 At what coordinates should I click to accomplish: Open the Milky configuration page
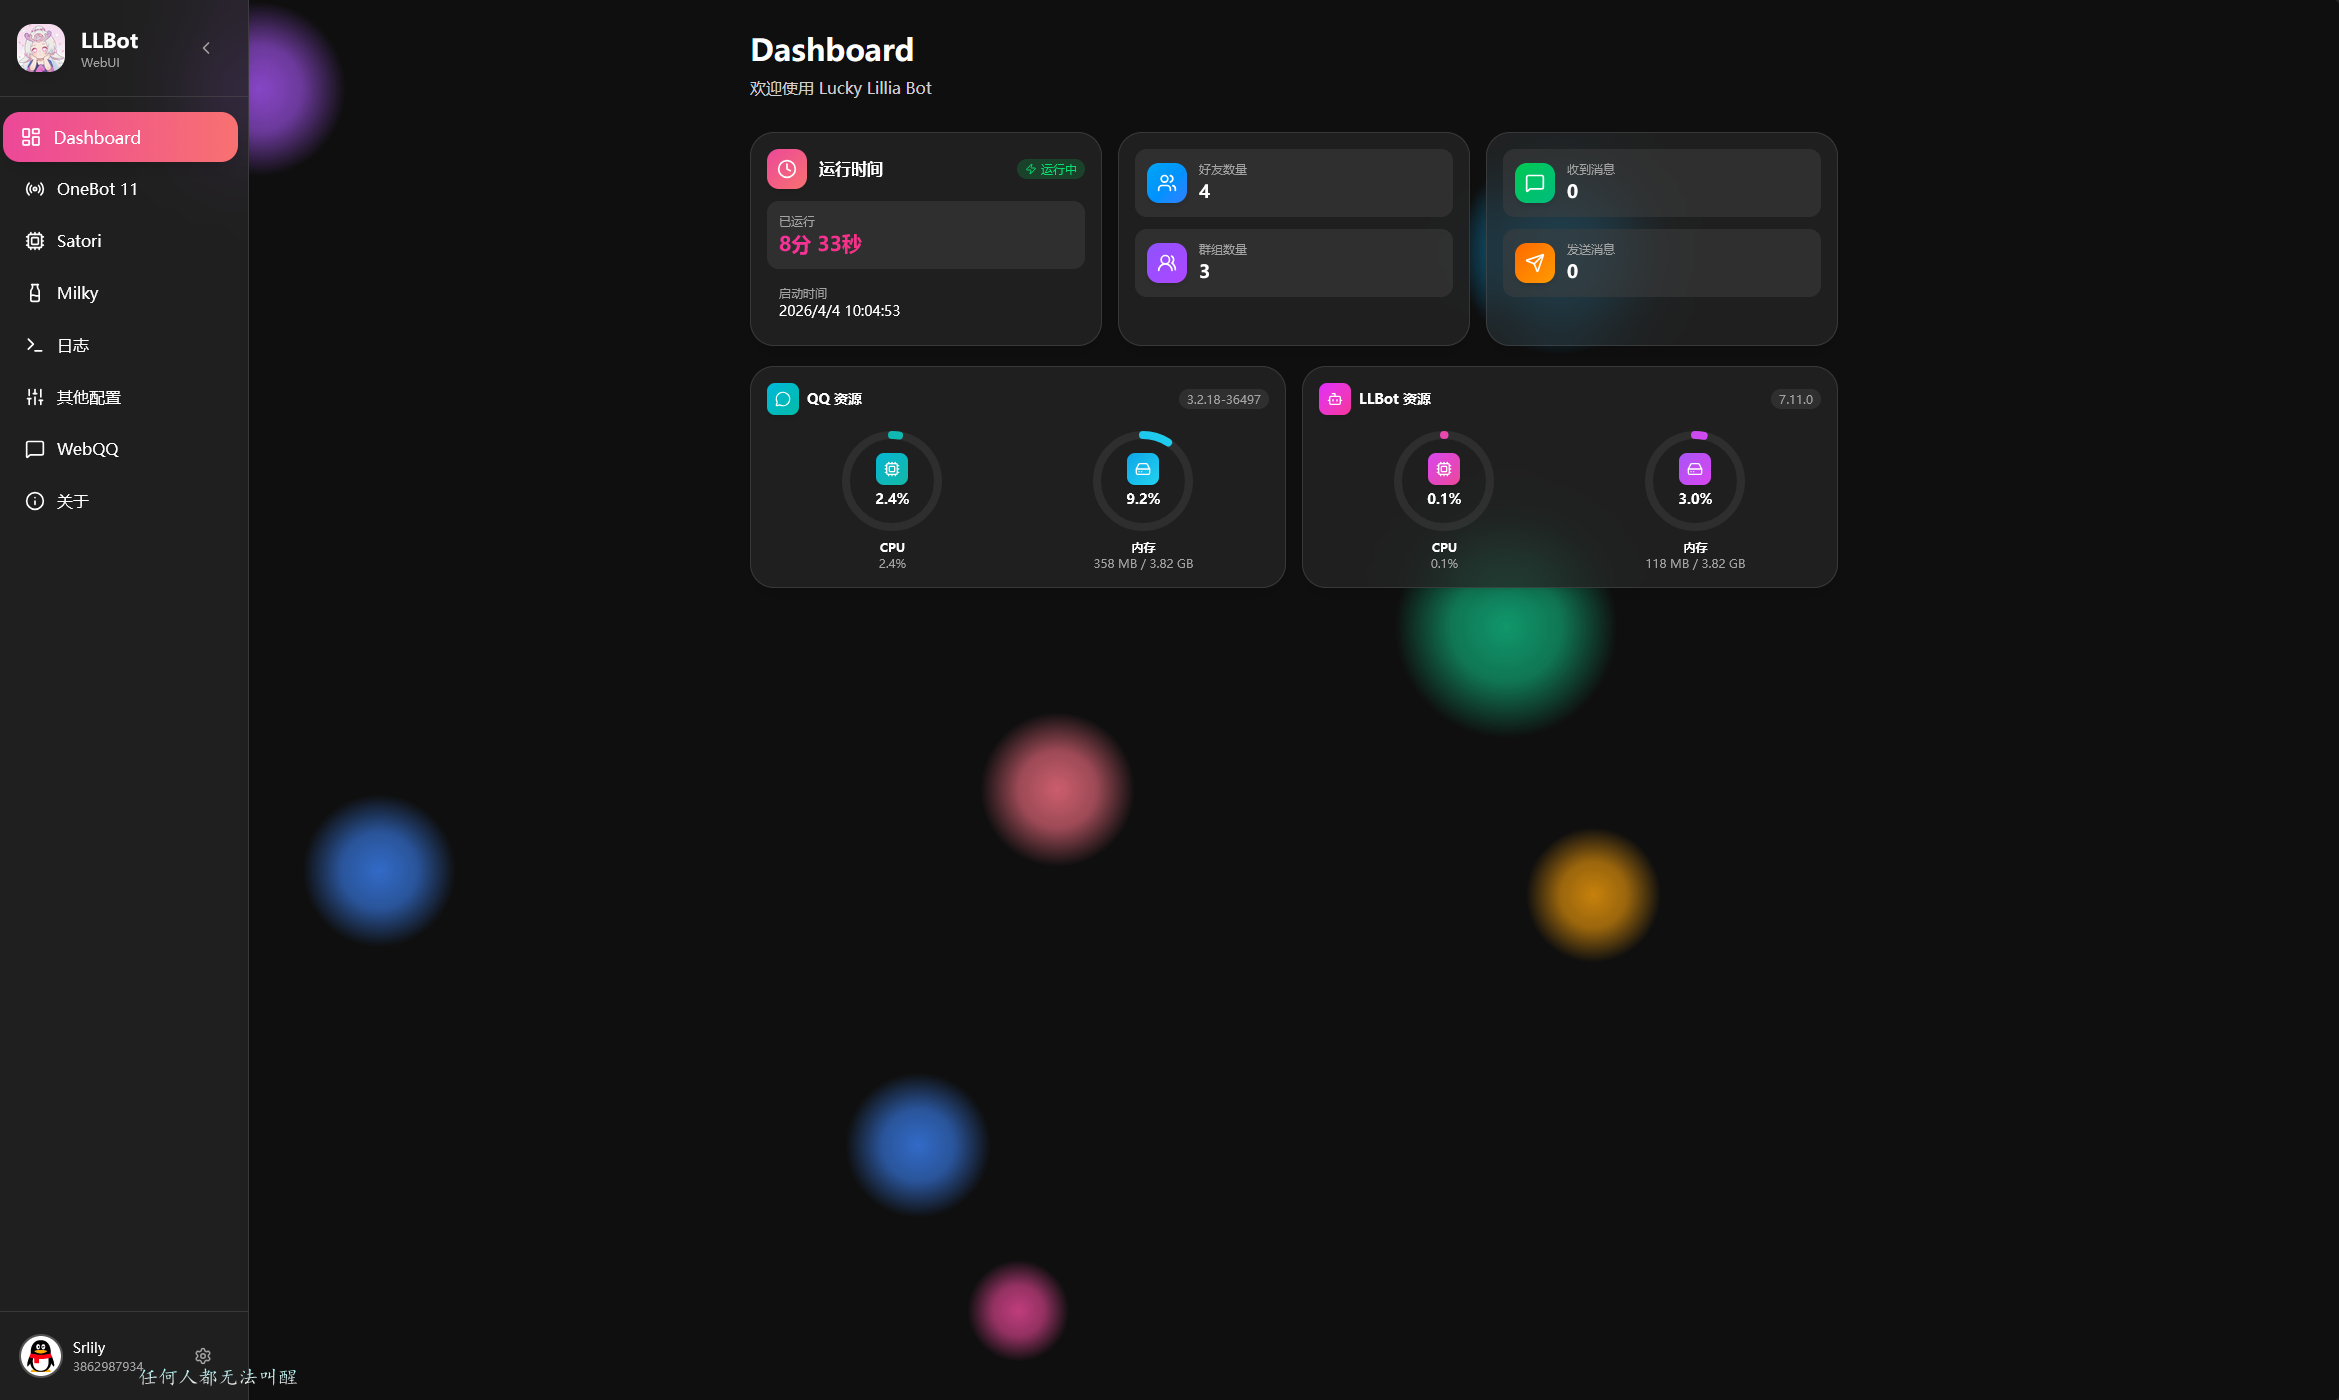77,293
